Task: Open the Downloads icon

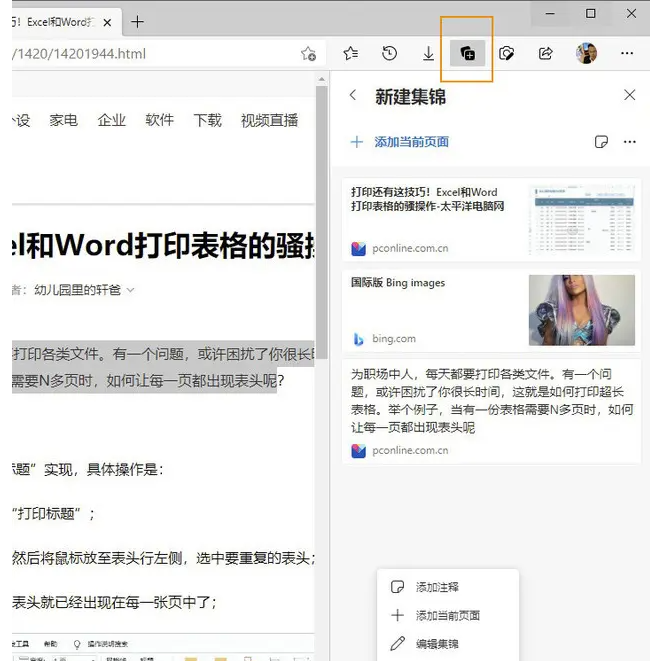Action: pyautogui.click(x=428, y=54)
